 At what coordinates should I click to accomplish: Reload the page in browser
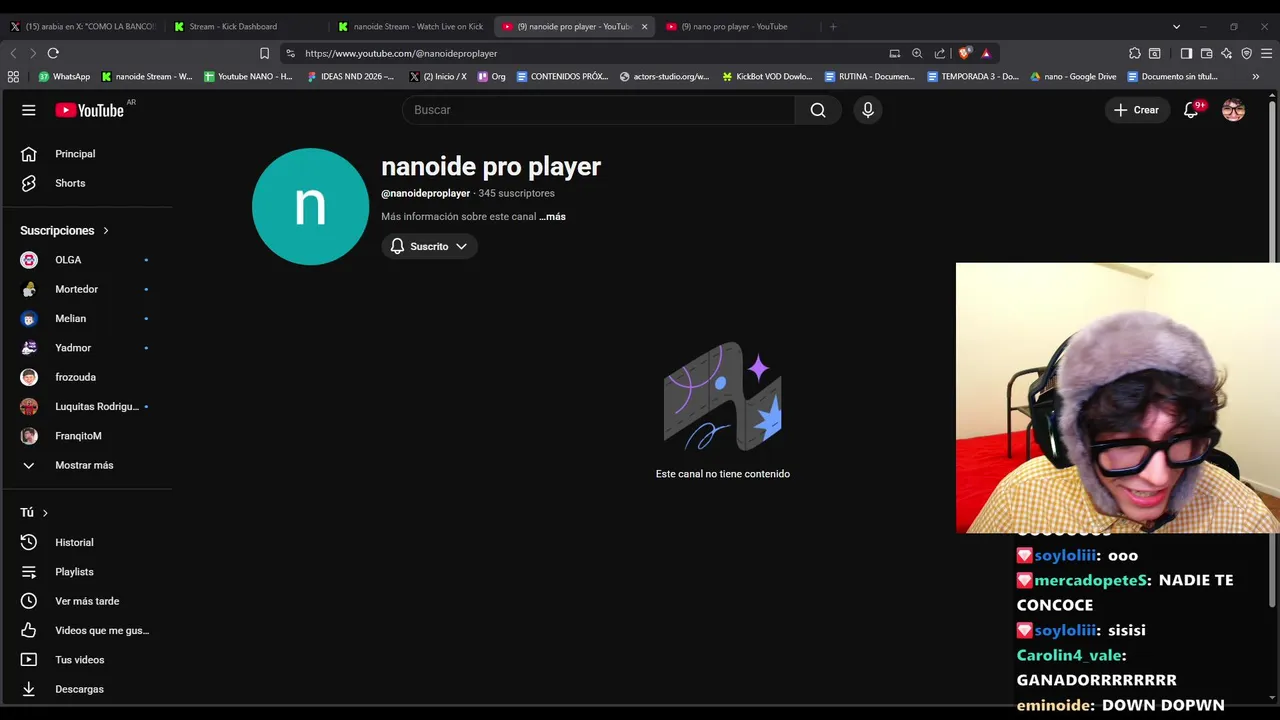(x=53, y=53)
